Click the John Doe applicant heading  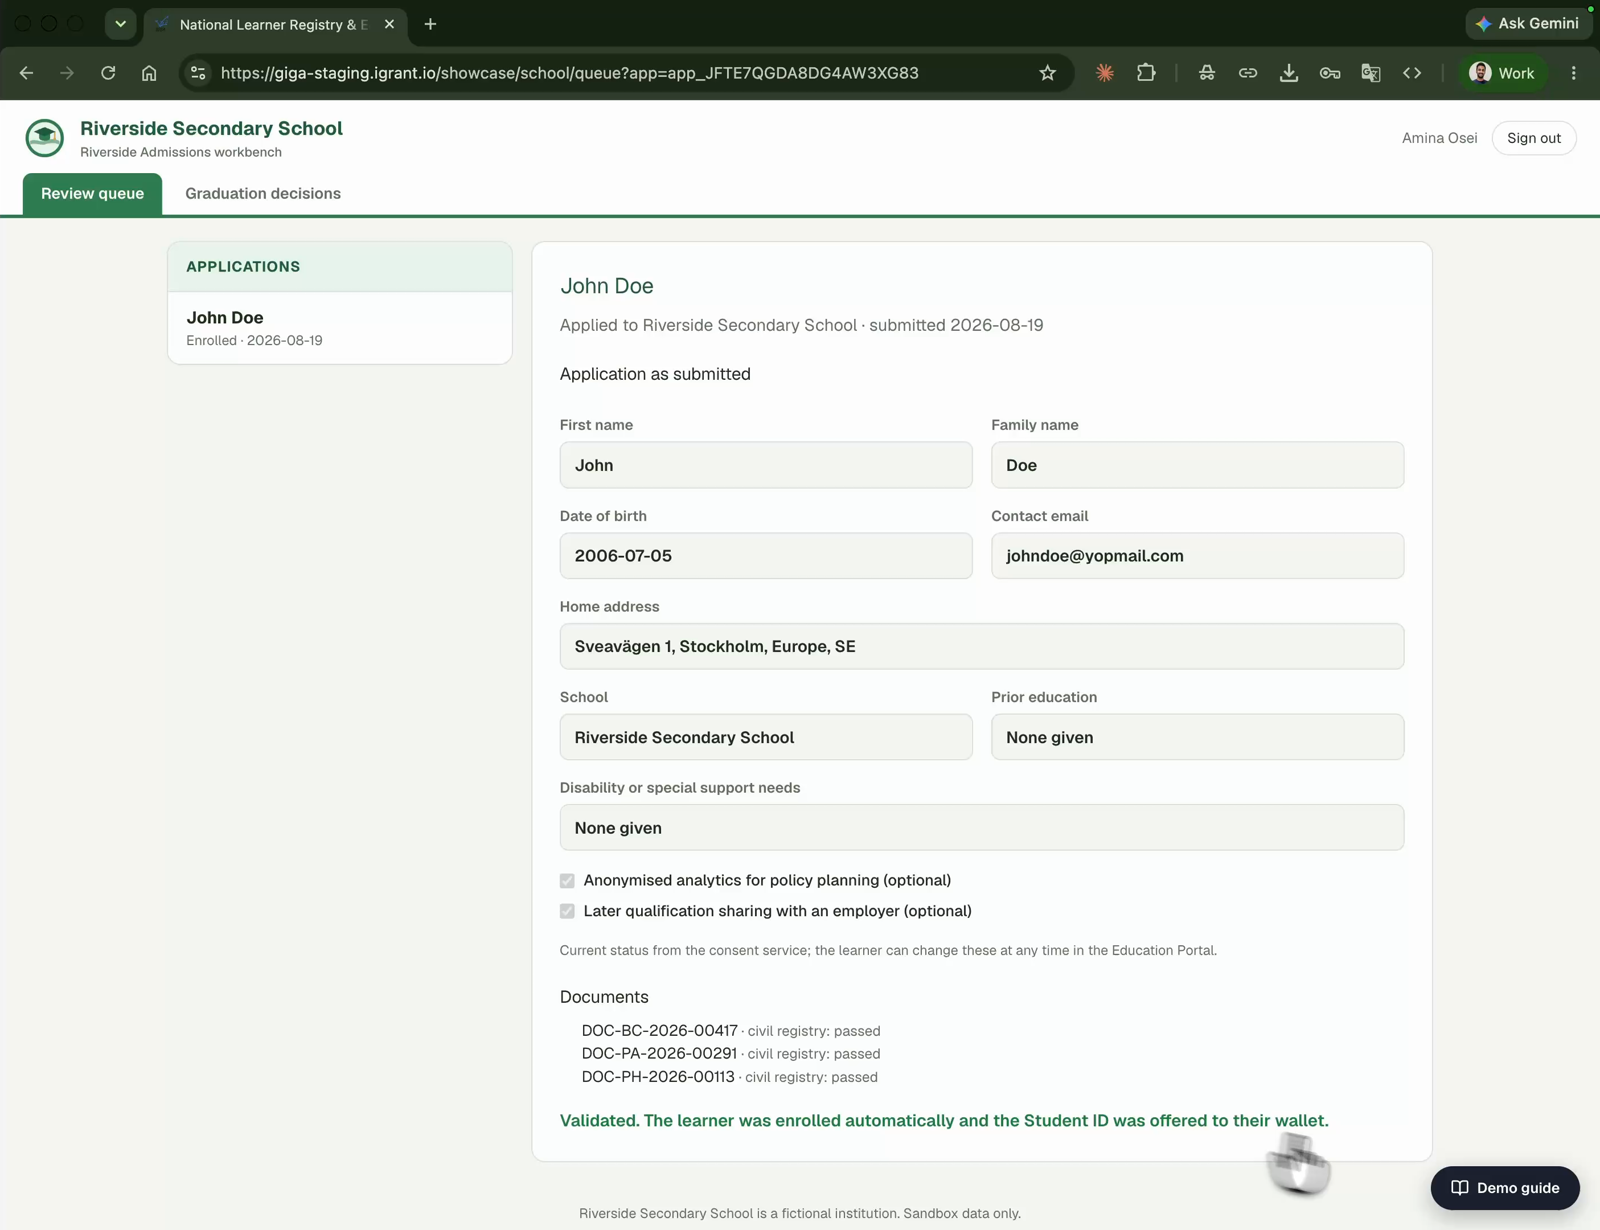[606, 286]
